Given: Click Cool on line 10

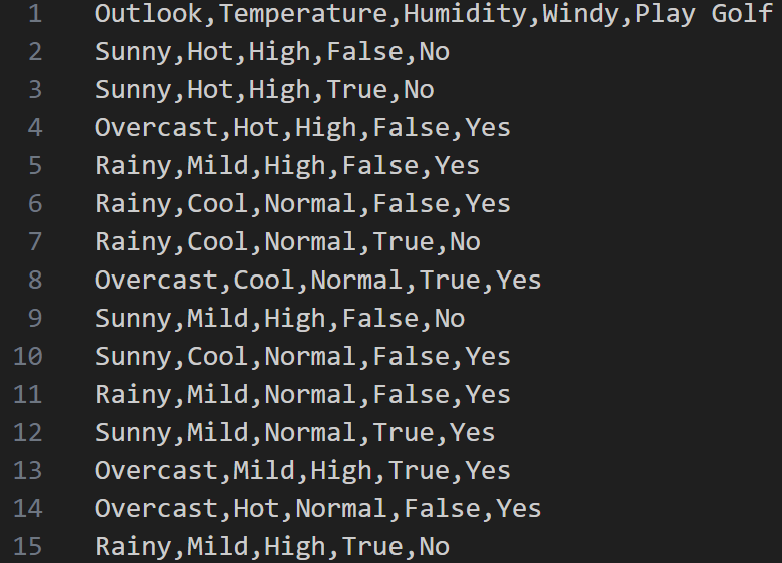Looking at the screenshot, I should pos(217,357).
